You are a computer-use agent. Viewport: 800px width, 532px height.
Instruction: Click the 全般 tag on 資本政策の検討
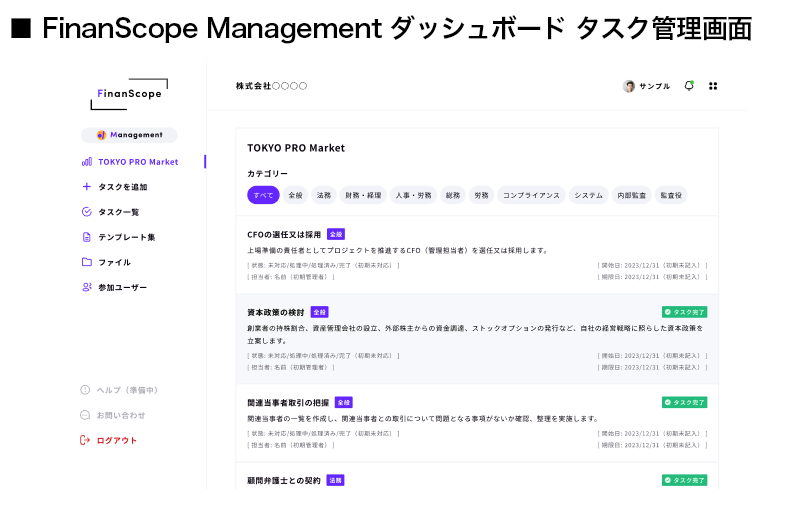319,312
